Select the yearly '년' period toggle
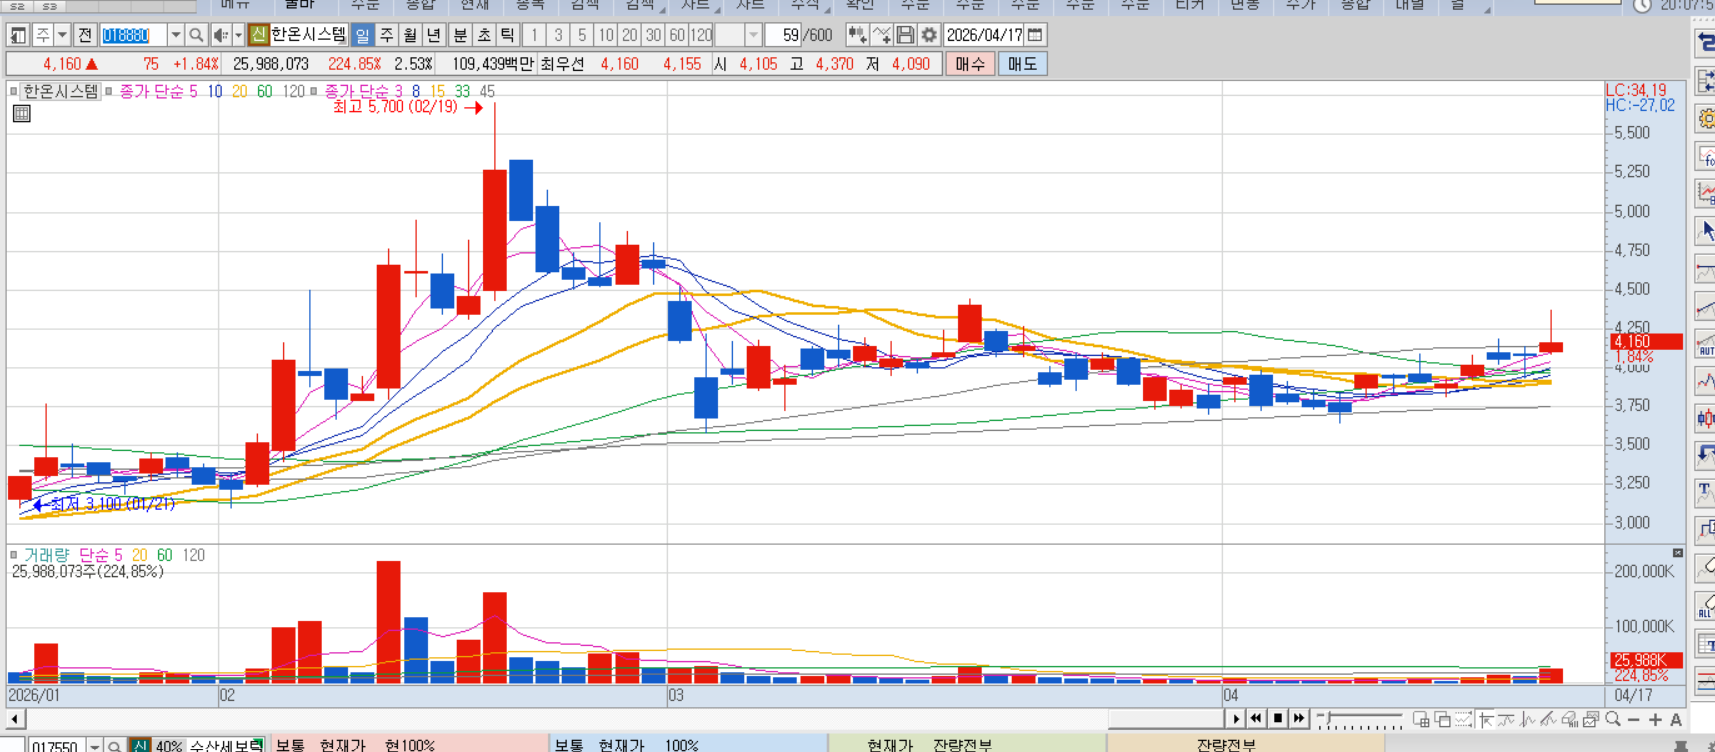 434,35
